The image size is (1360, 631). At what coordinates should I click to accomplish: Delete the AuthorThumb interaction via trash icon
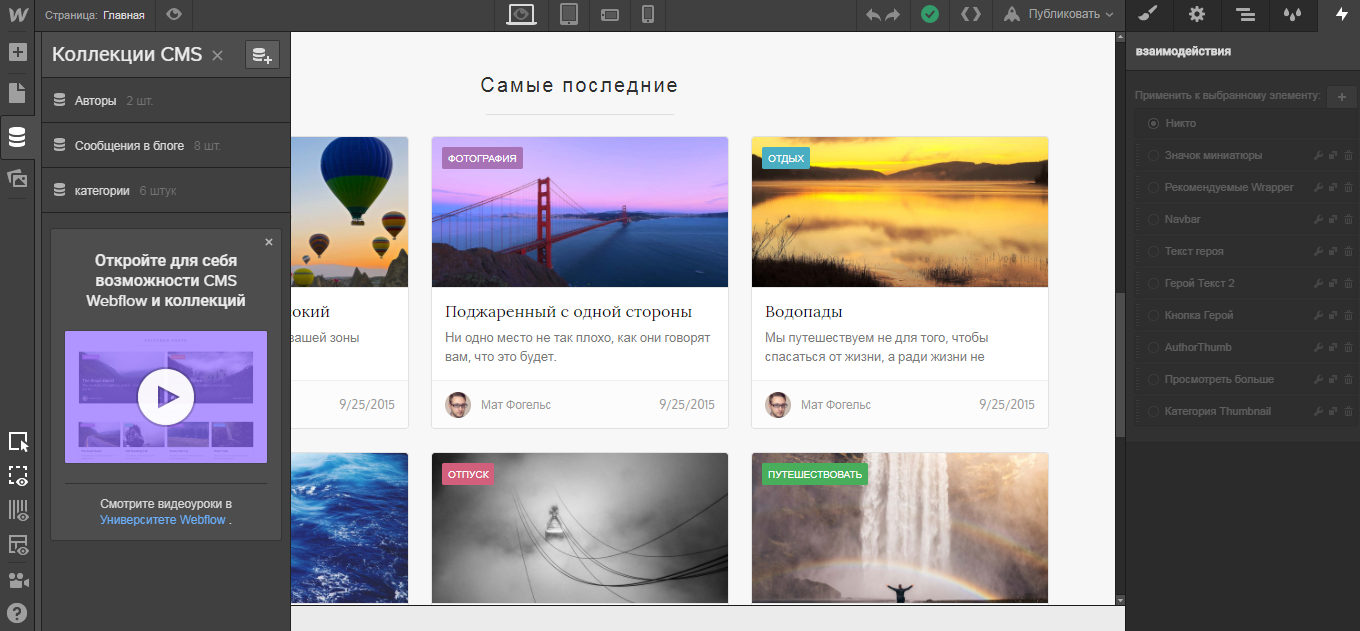1351,347
